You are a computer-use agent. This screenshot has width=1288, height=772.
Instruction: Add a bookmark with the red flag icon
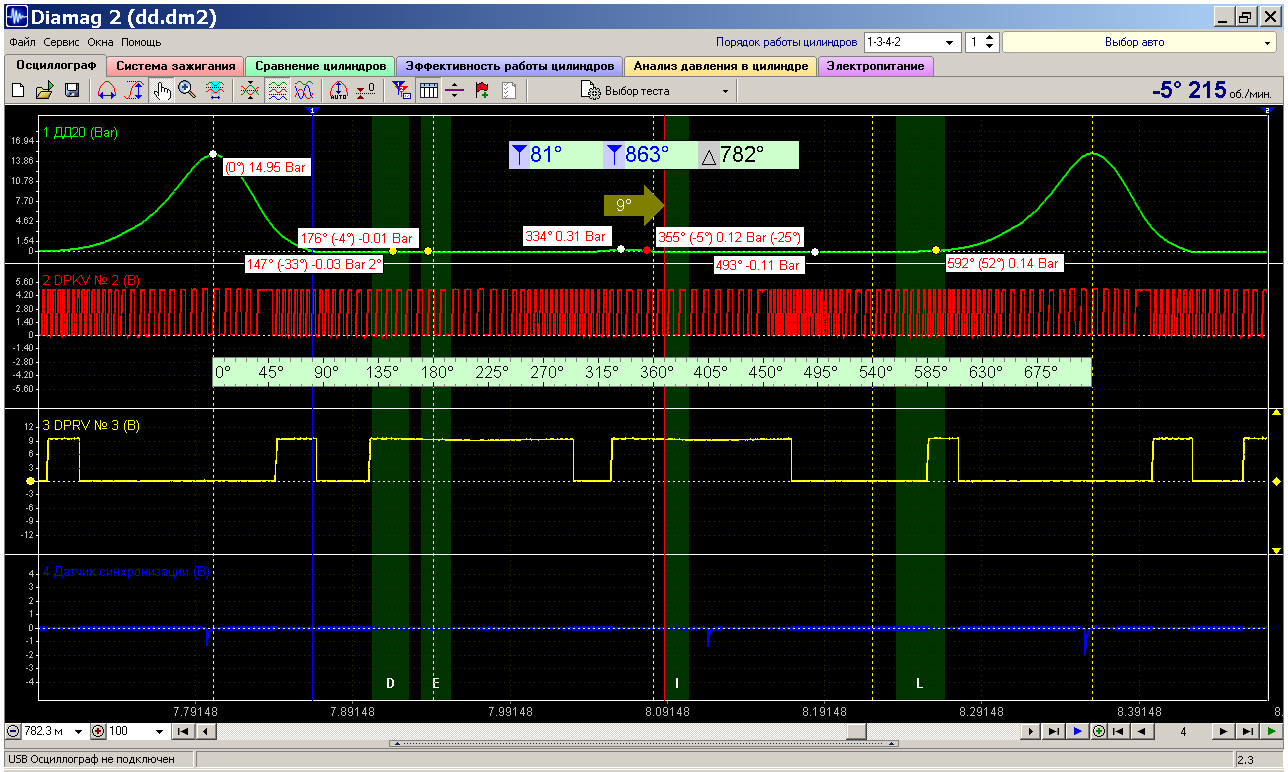(482, 91)
